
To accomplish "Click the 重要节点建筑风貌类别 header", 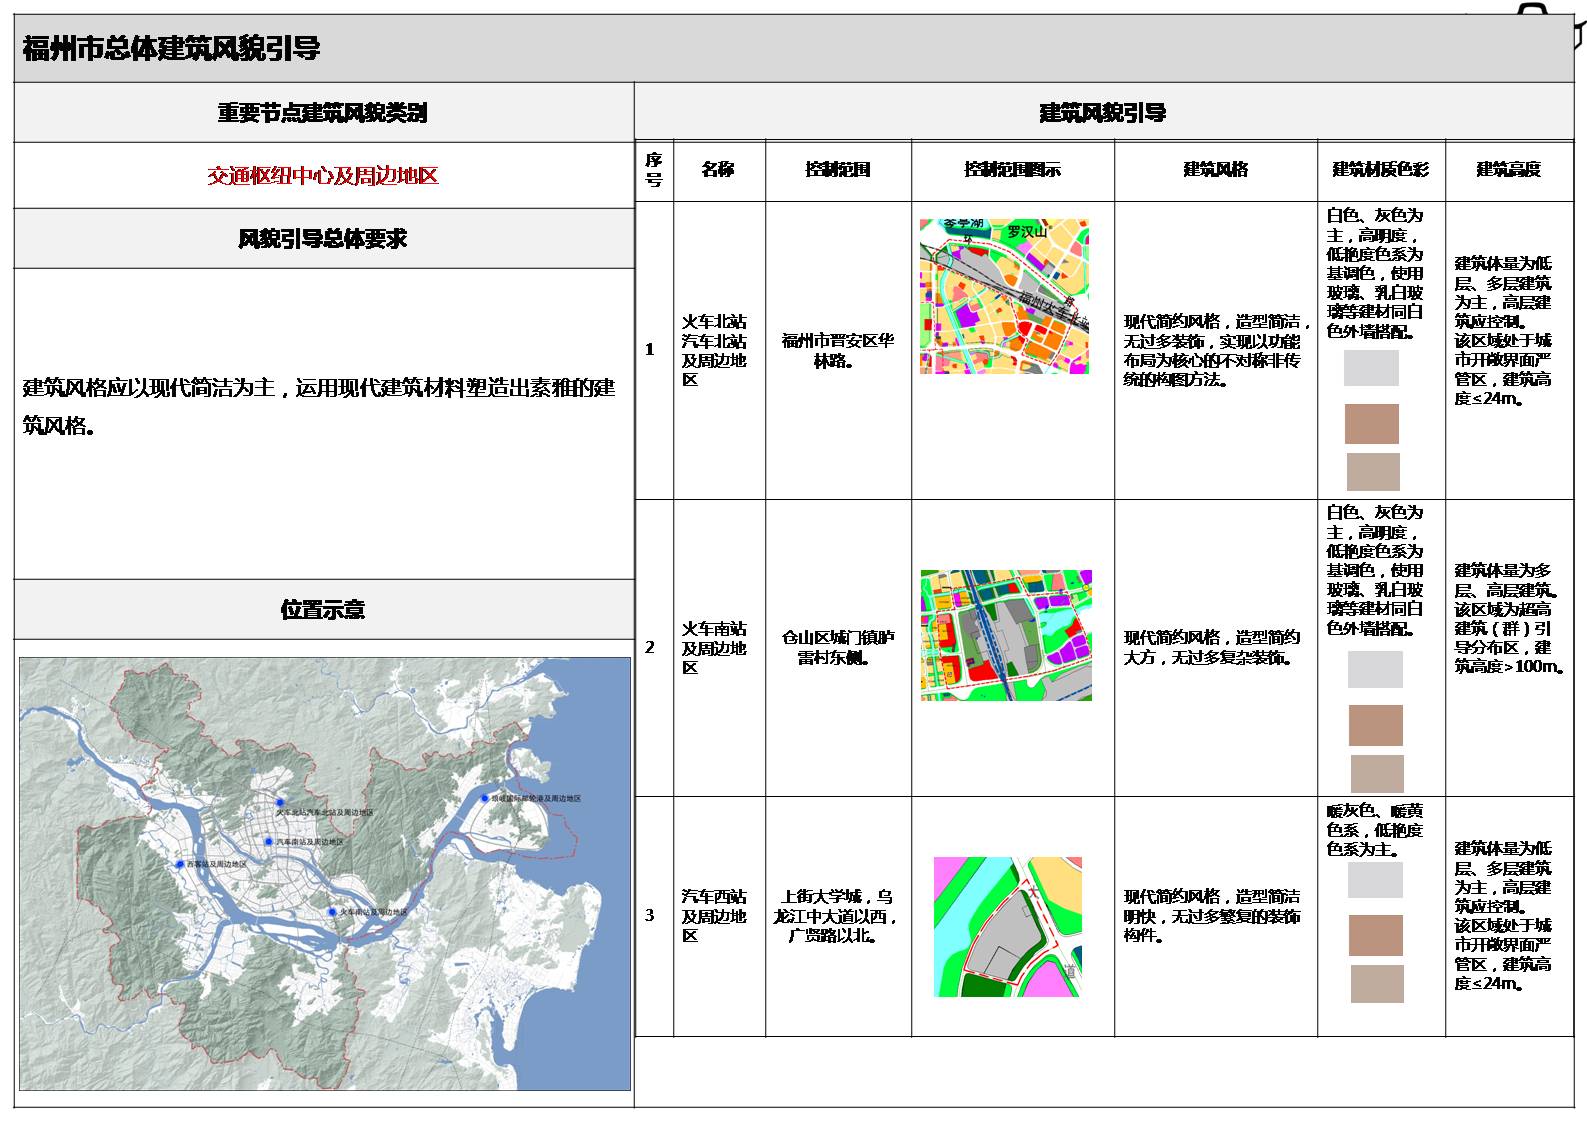I will pos(323,113).
